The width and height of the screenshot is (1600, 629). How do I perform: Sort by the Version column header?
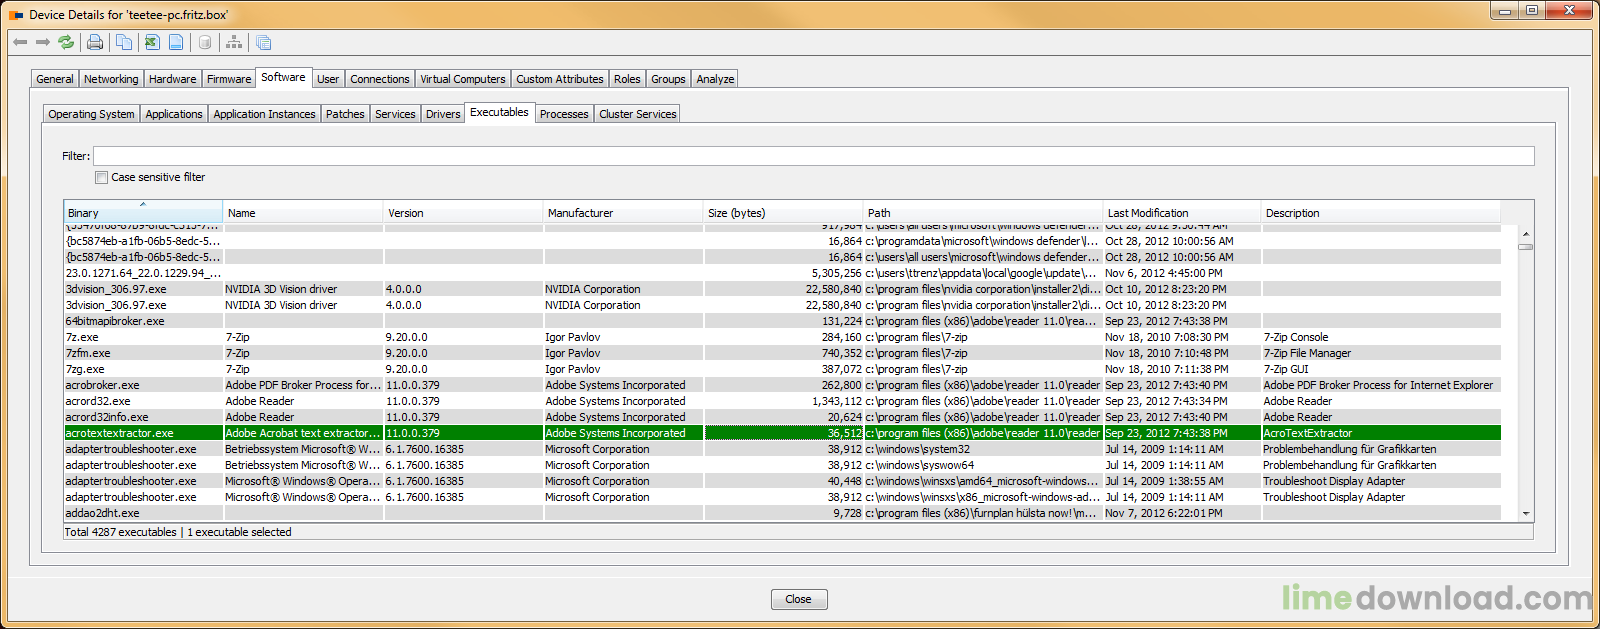pyautogui.click(x=463, y=213)
